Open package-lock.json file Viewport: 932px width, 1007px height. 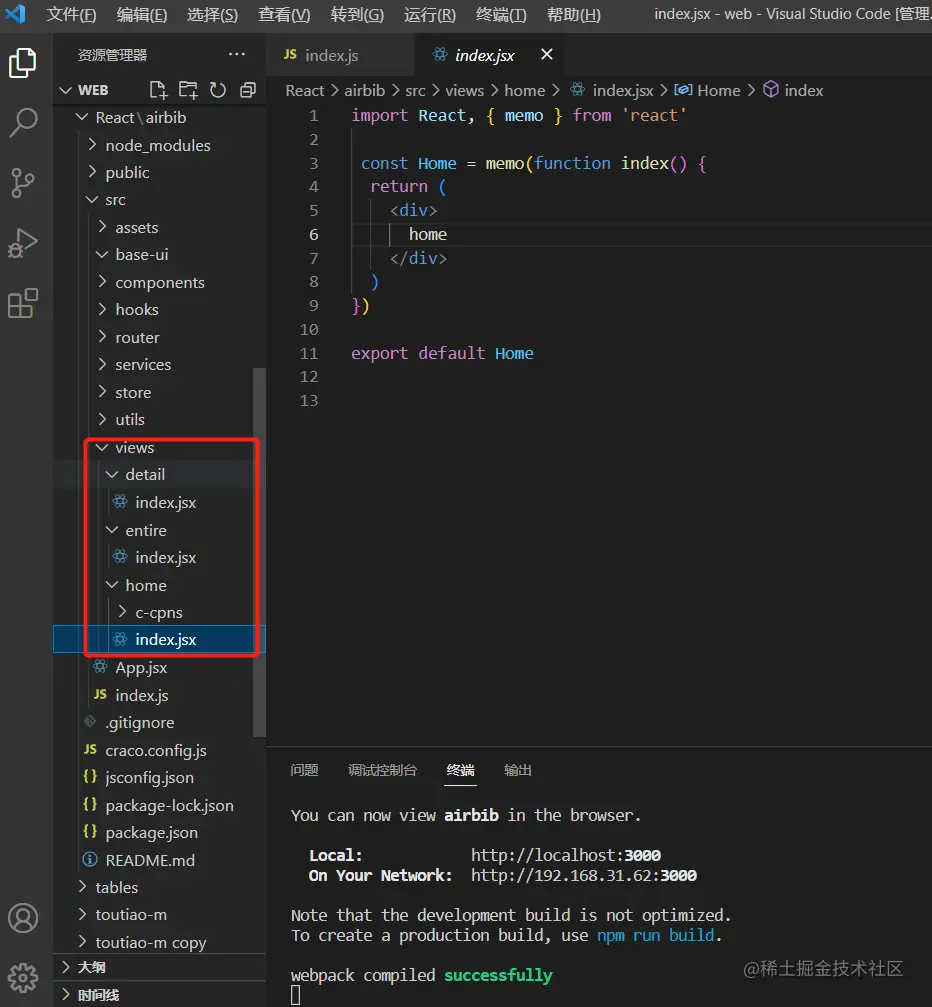pos(159,805)
